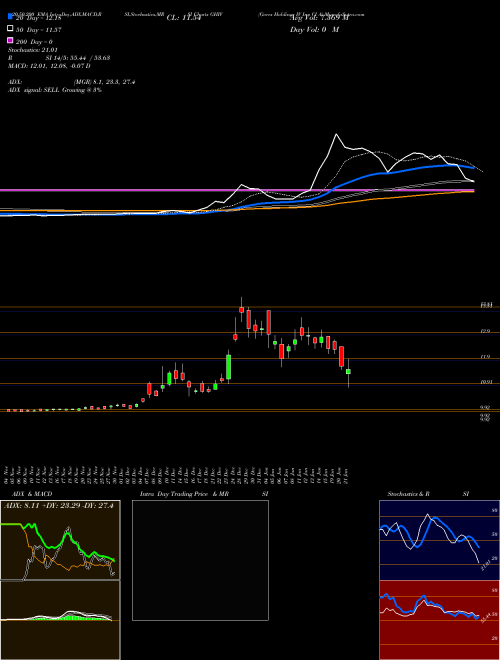Image resolution: width=500 pixels, height=660 pixels.
Task: Select the '200 Day = 0' label
Action: [35, 42]
